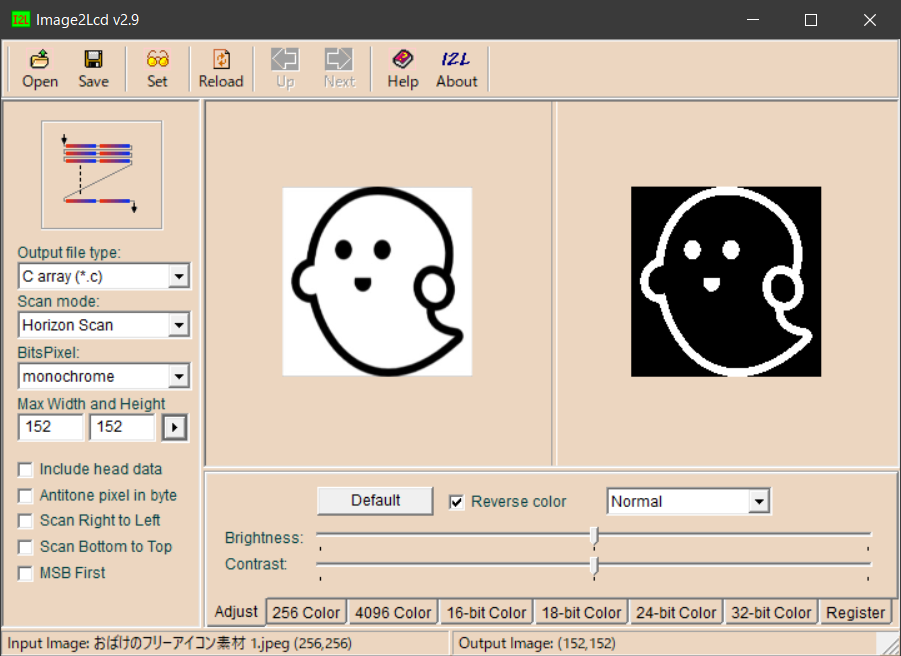This screenshot has width=901, height=656.
Task: Click the Image2Lcd app icon in title bar
Action: click(x=21, y=20)
